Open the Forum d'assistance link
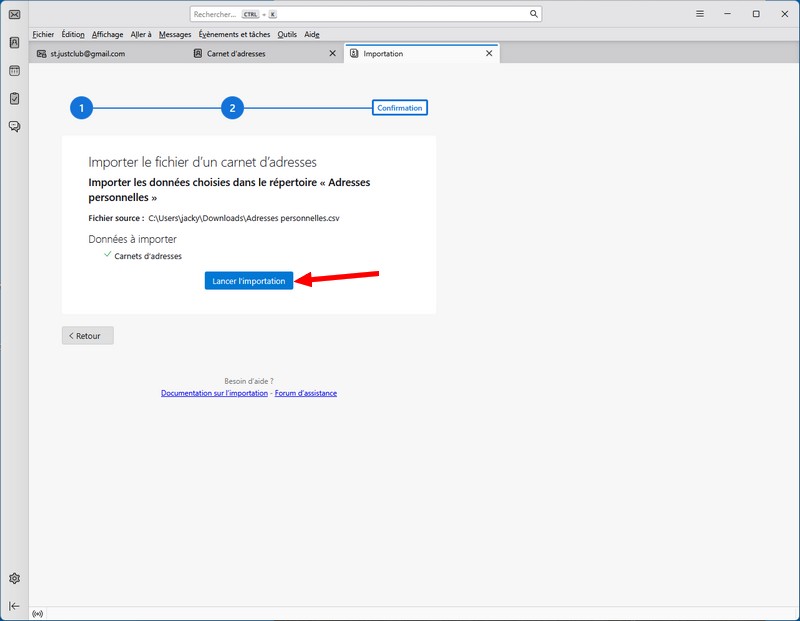 (x=306, y=394)
